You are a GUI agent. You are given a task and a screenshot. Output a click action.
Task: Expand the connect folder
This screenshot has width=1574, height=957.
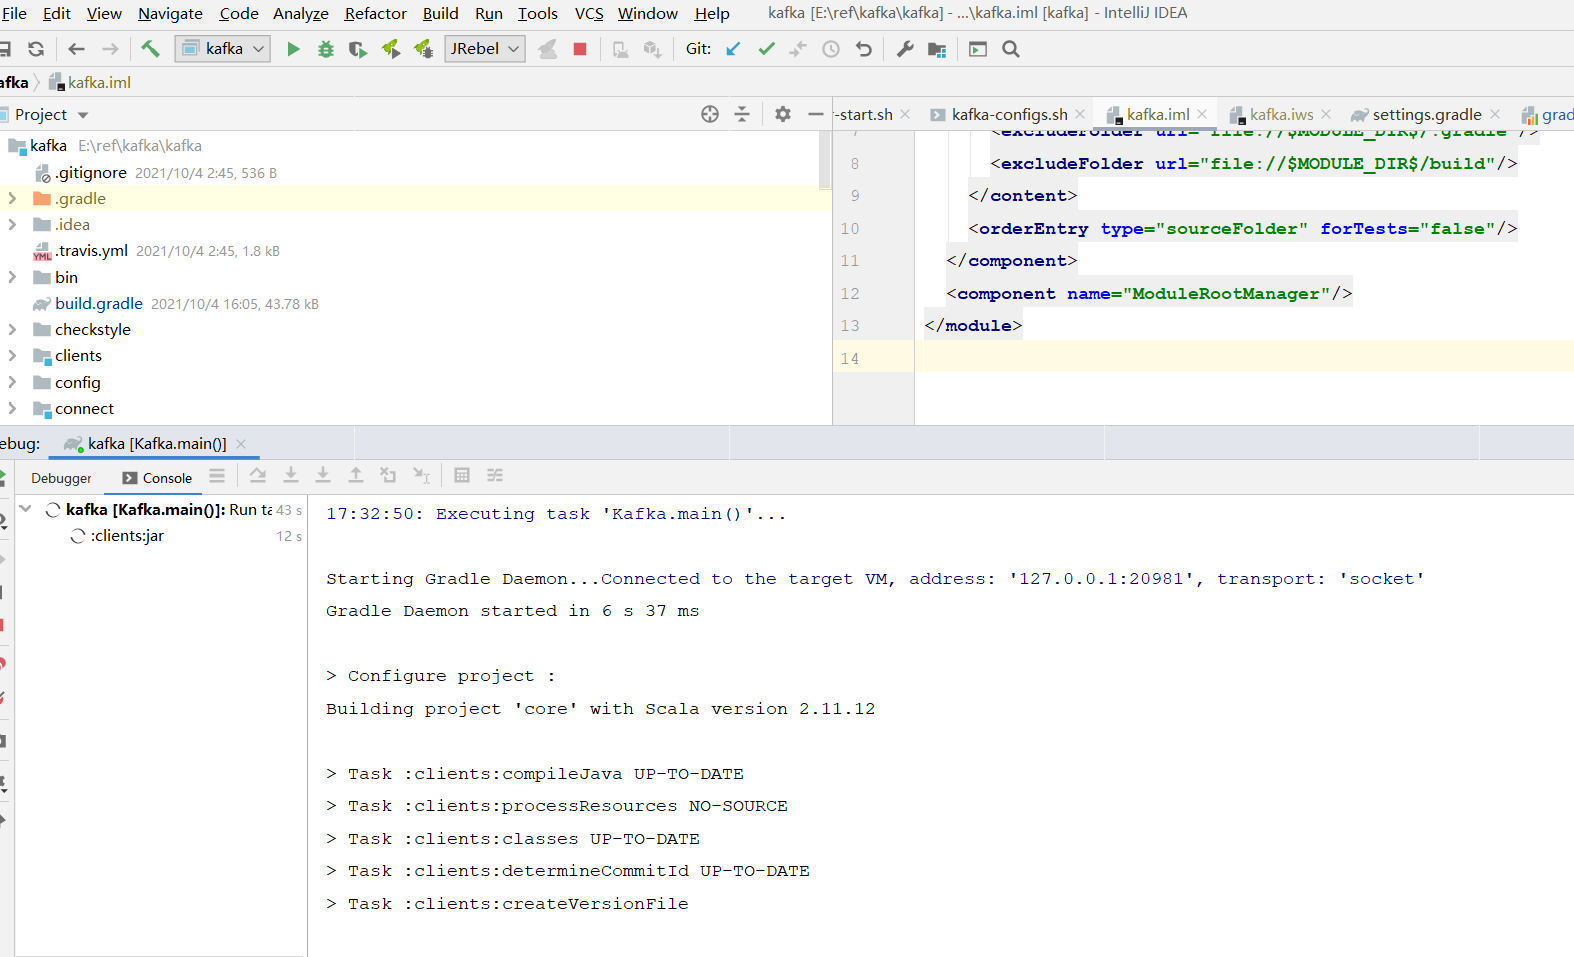(x=12, y=408)
